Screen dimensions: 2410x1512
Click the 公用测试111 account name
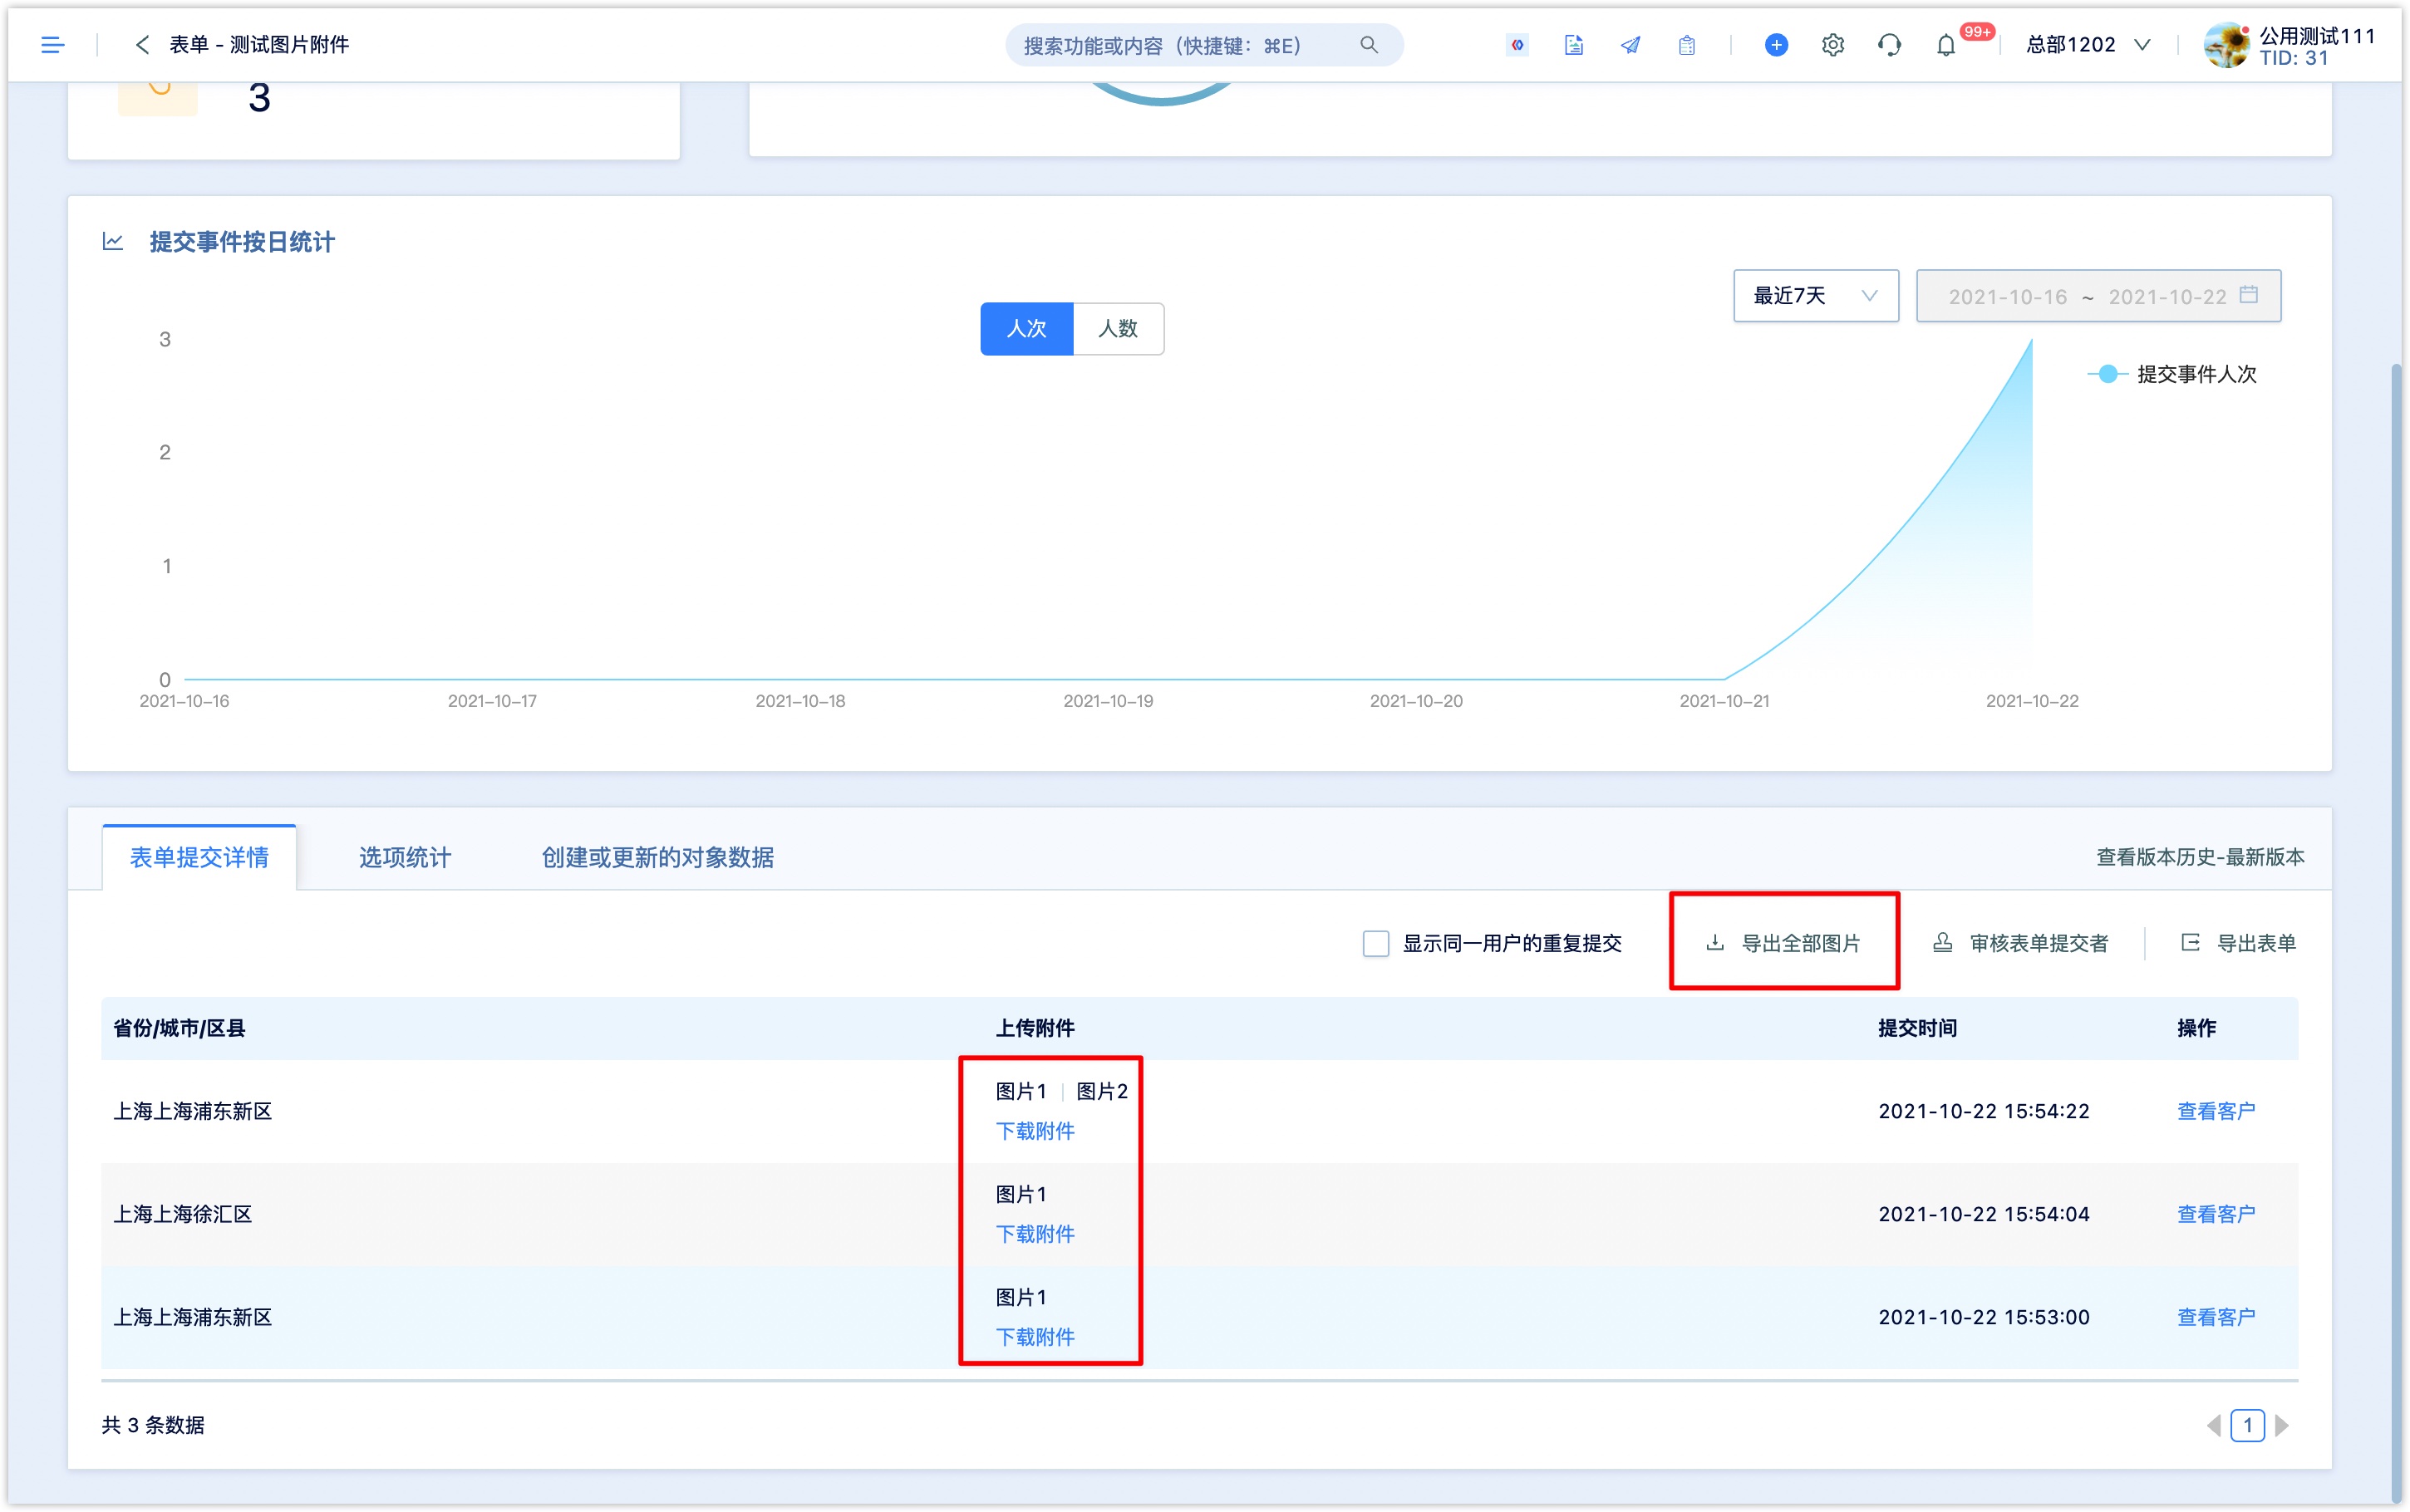pos(2316,36)
